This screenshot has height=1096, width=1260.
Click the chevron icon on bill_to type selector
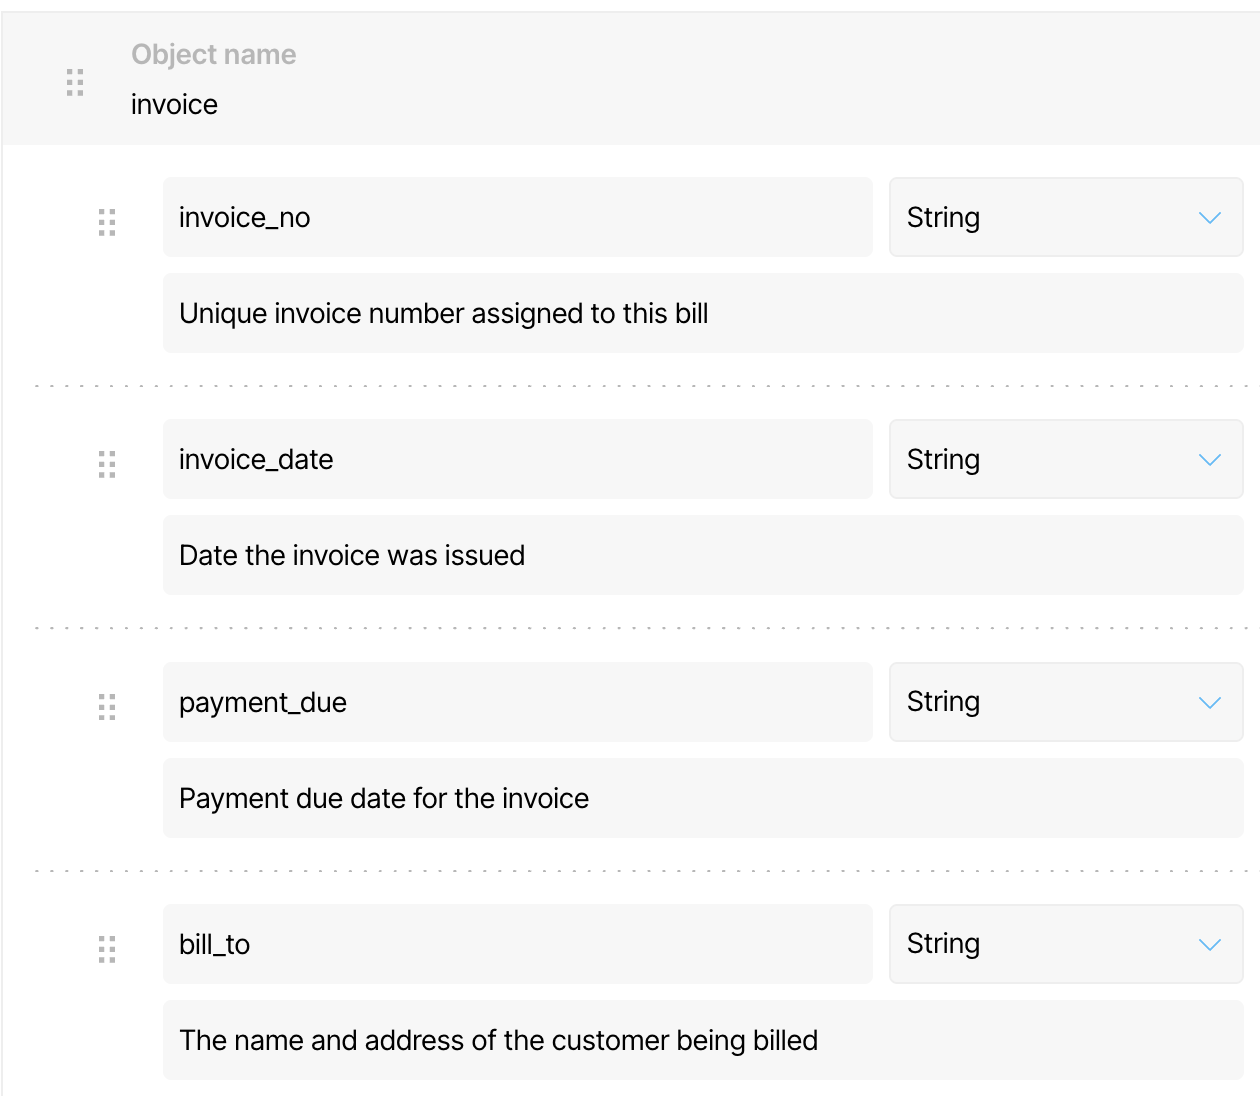pyautogui.click(x=1209, y=944)
